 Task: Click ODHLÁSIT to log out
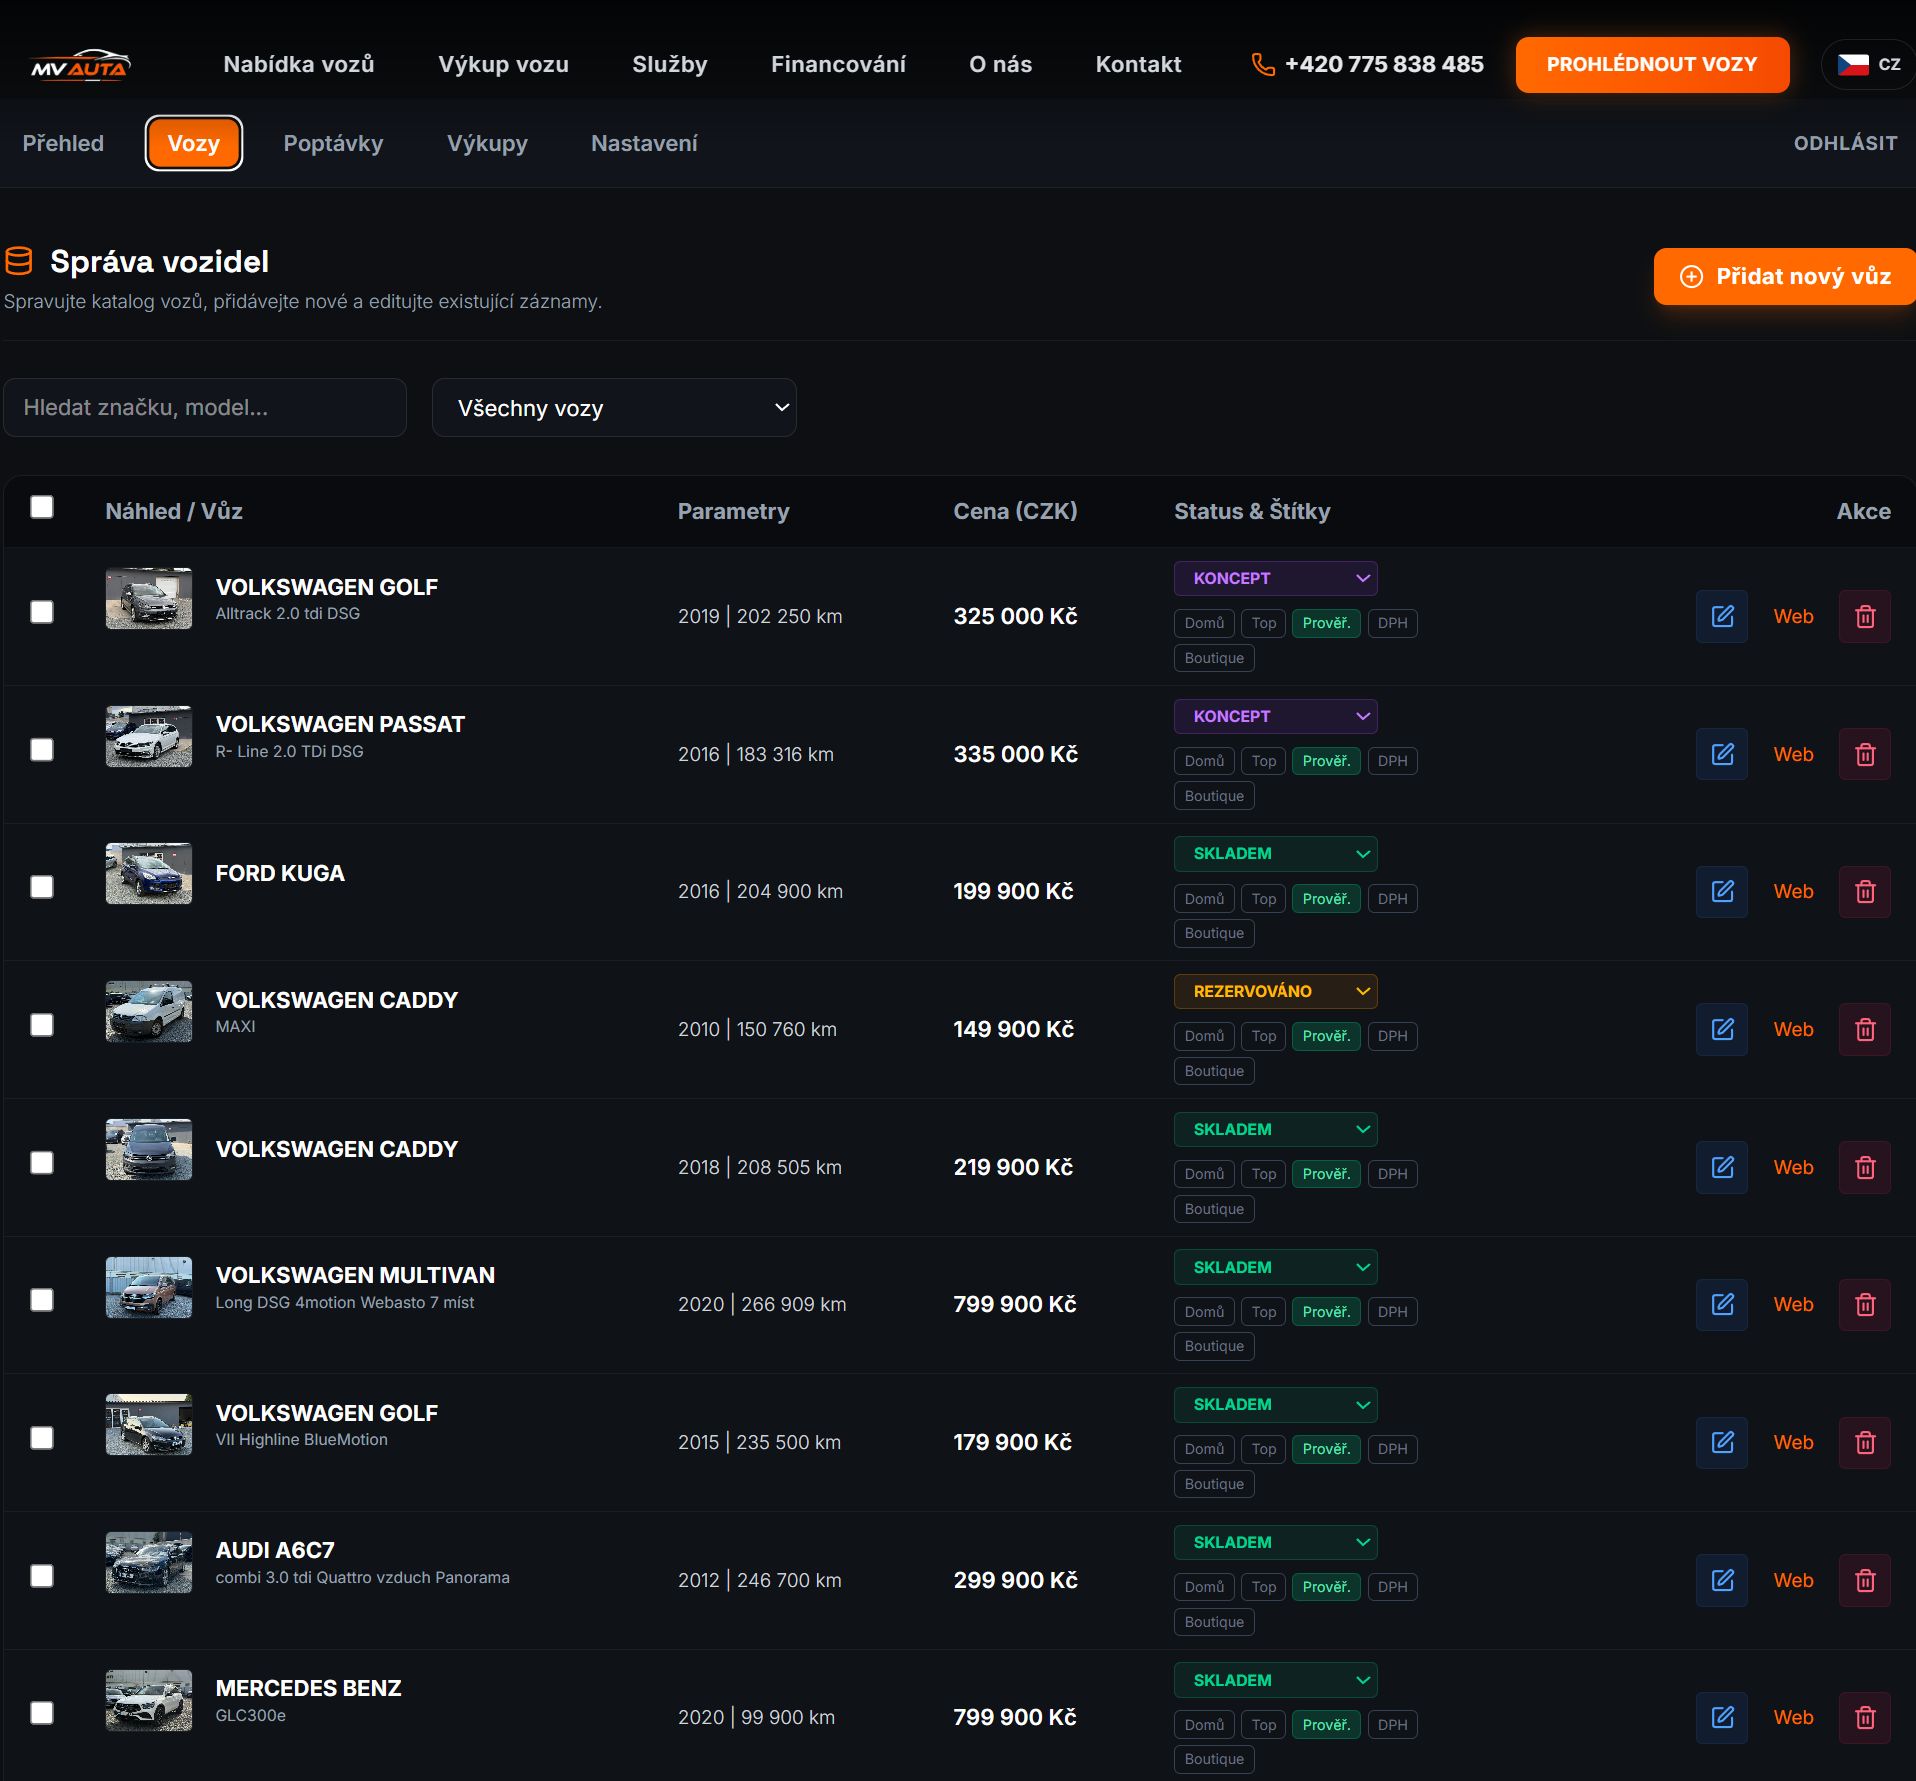pos(1845,143)
